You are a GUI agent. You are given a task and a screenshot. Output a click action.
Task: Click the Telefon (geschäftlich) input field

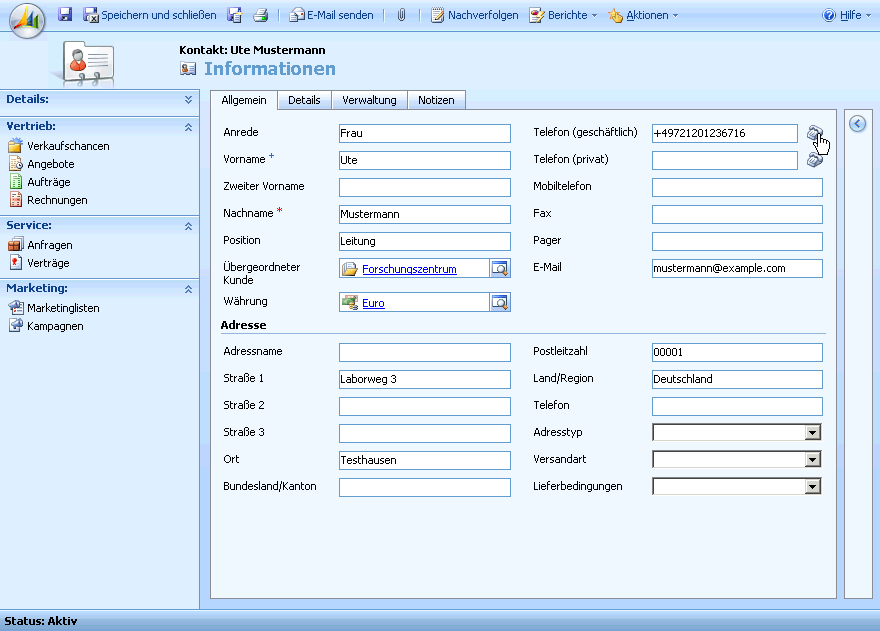click(725, 133)
